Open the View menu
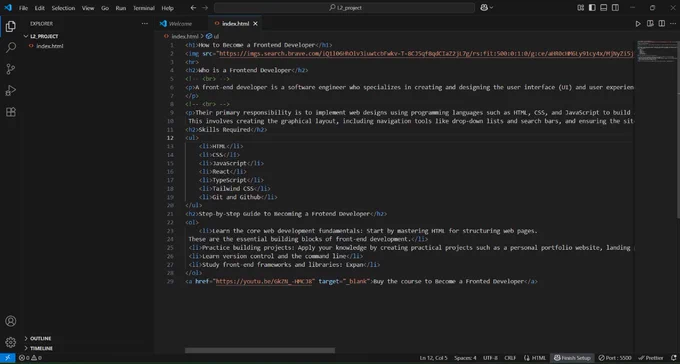Image resolution: width=680 pixels, height=364 pixels. pyautogui.click(x=88, y=8)
